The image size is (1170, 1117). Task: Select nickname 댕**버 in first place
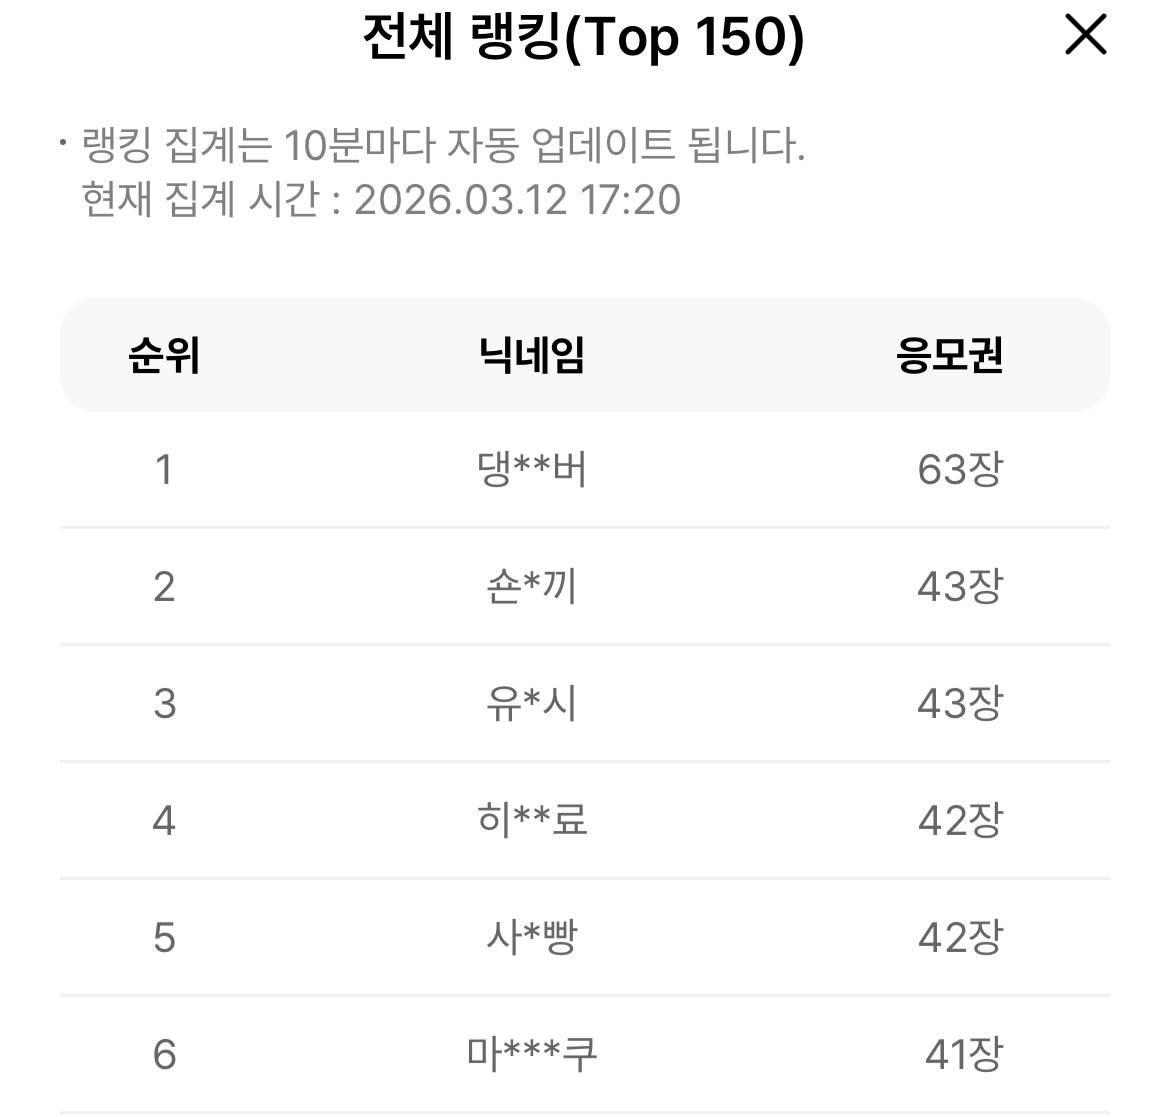coord(531,469)
